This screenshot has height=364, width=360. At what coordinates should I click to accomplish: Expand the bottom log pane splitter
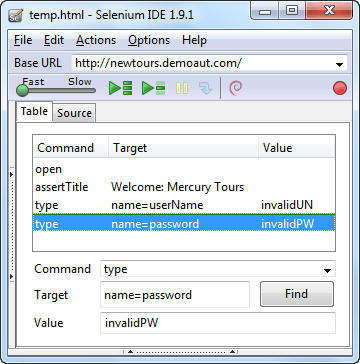point(181,352)
